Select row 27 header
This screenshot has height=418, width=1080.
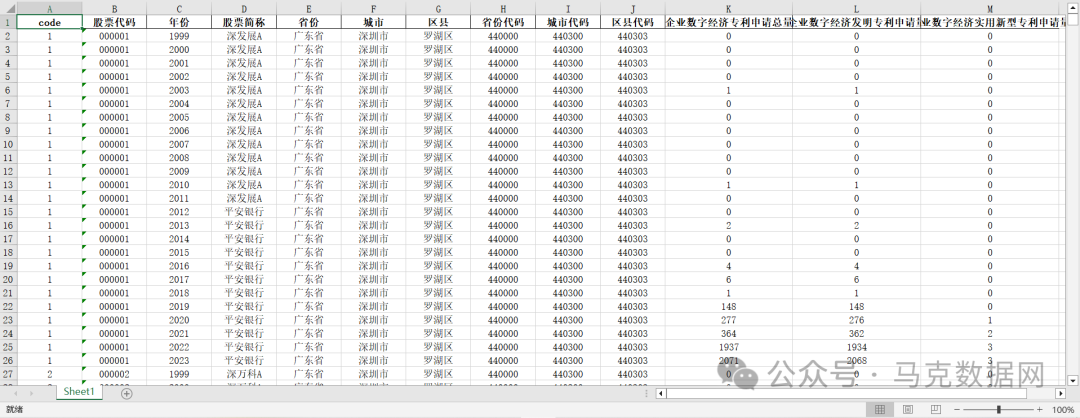coord(8,374)
